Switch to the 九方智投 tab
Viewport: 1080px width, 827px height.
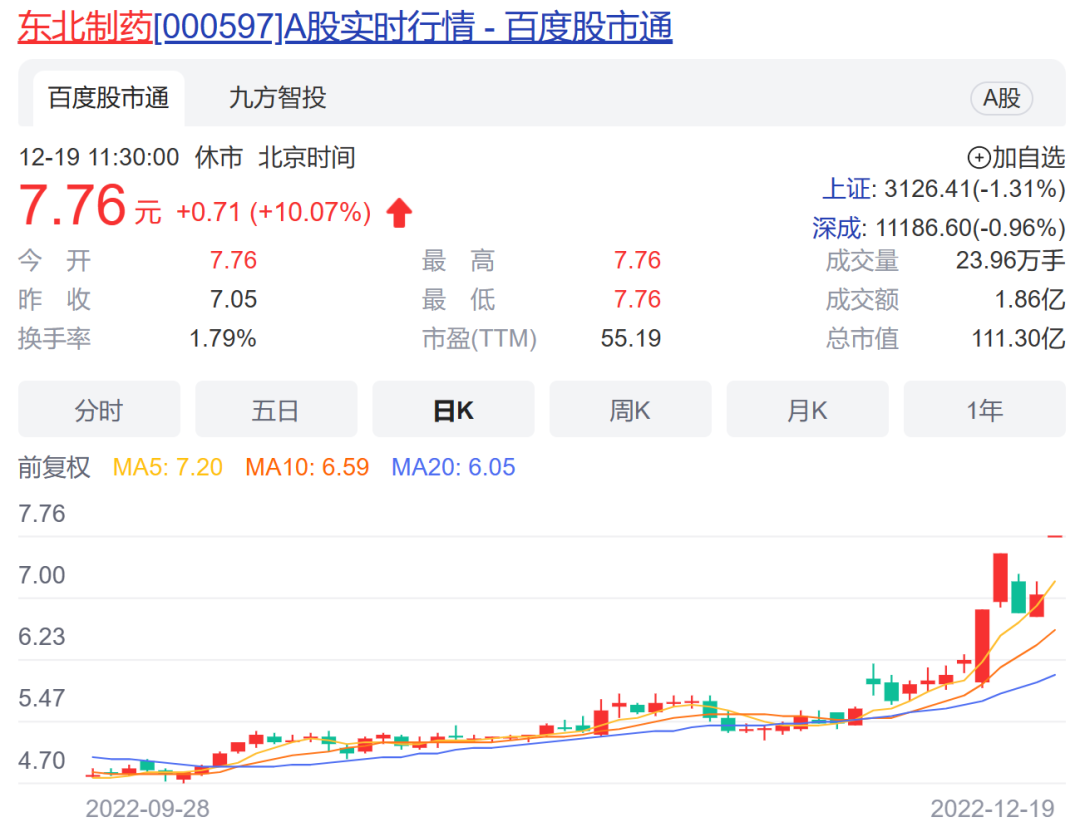(x=277, y=98)
